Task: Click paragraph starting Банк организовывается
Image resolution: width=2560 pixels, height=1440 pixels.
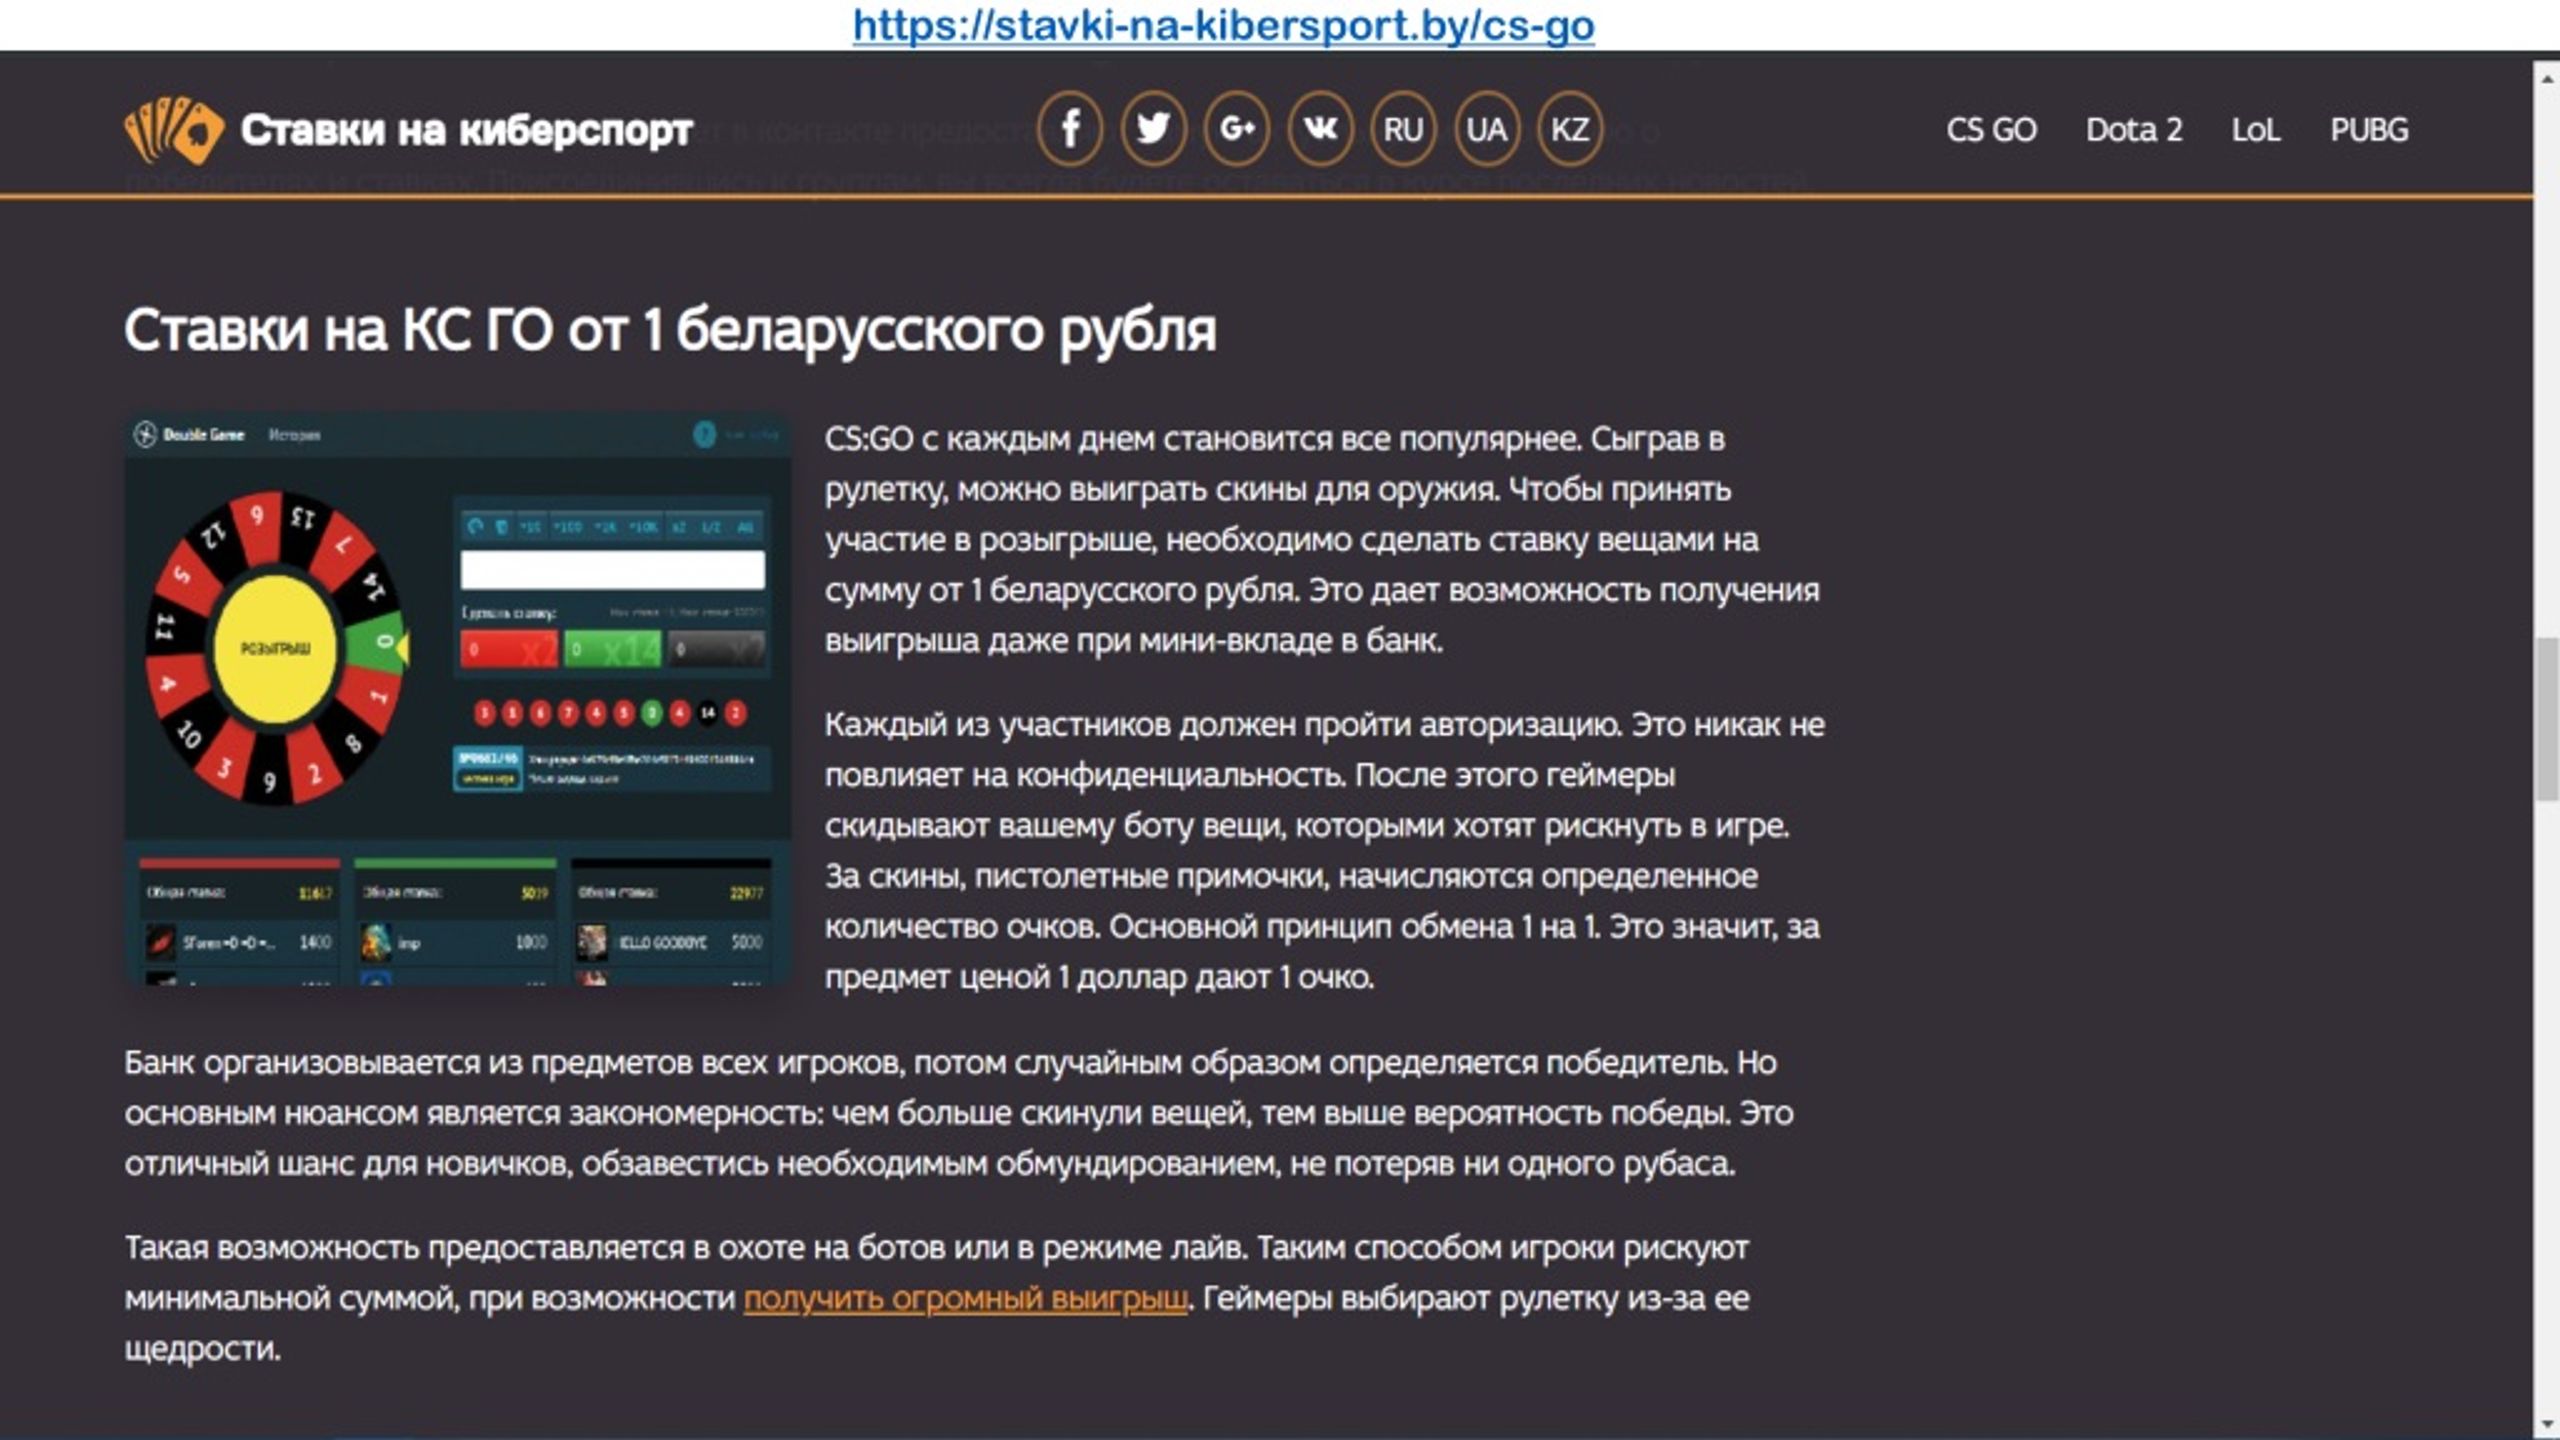Action: tap(958, 1112)
